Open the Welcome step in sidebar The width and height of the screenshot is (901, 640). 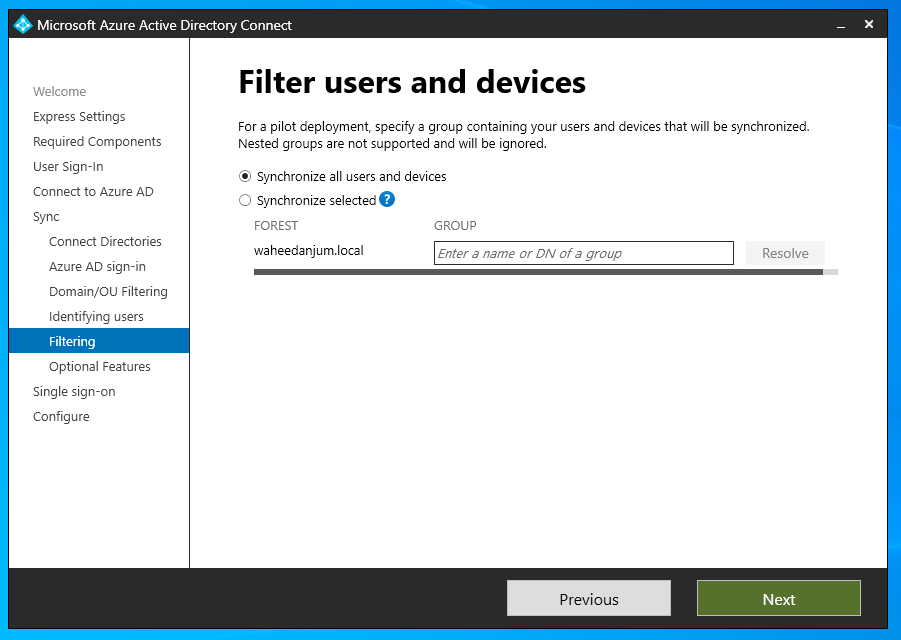click(59, 91)
